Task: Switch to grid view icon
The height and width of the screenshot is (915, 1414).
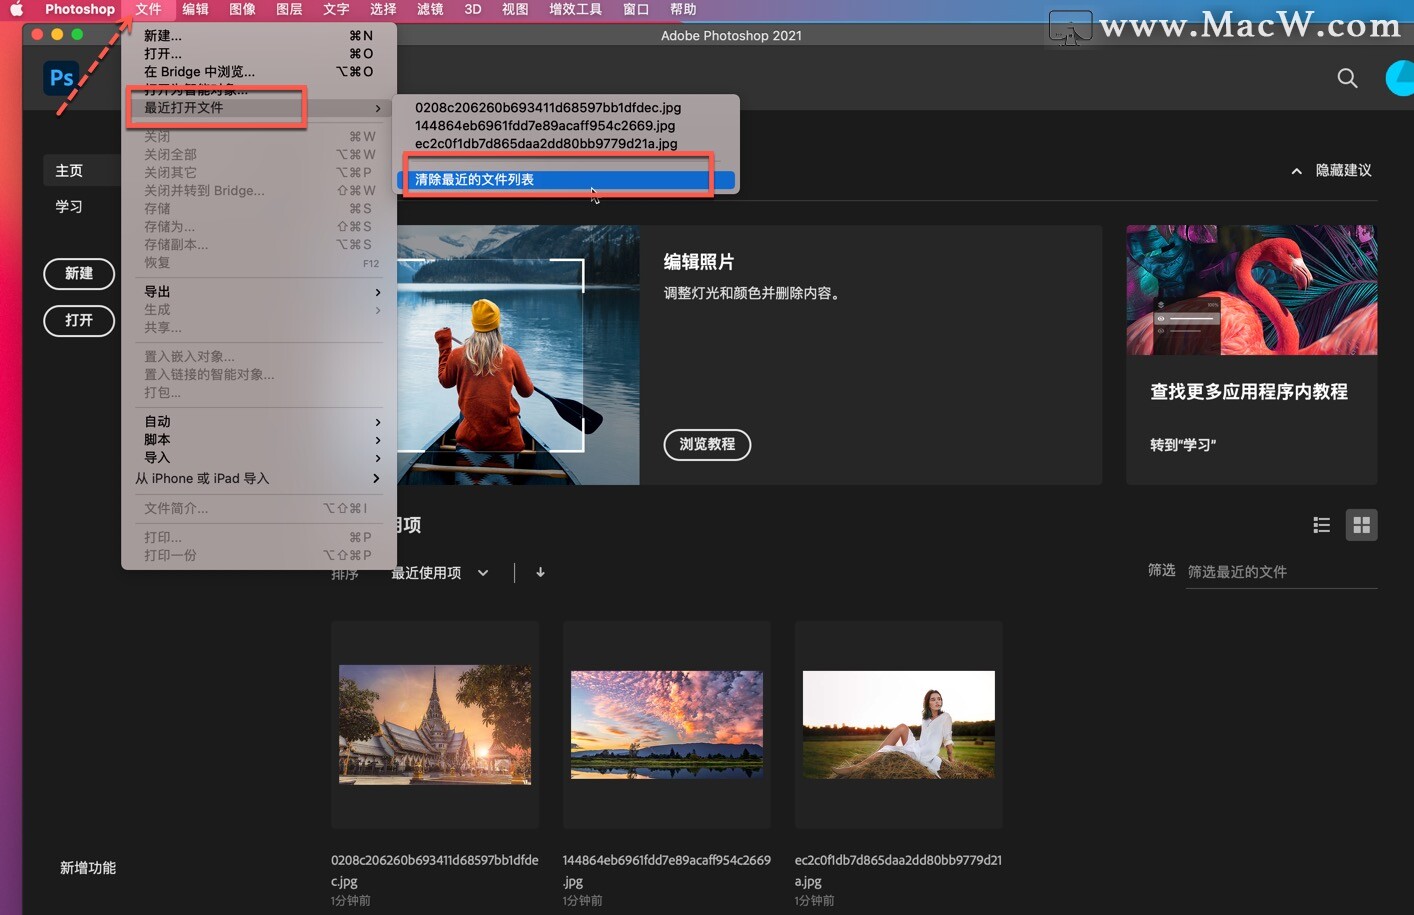Action: [x=1361, y=525]
